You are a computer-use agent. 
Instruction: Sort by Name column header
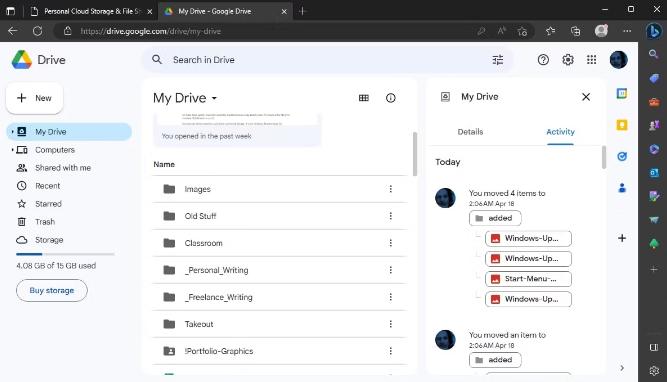164,164
